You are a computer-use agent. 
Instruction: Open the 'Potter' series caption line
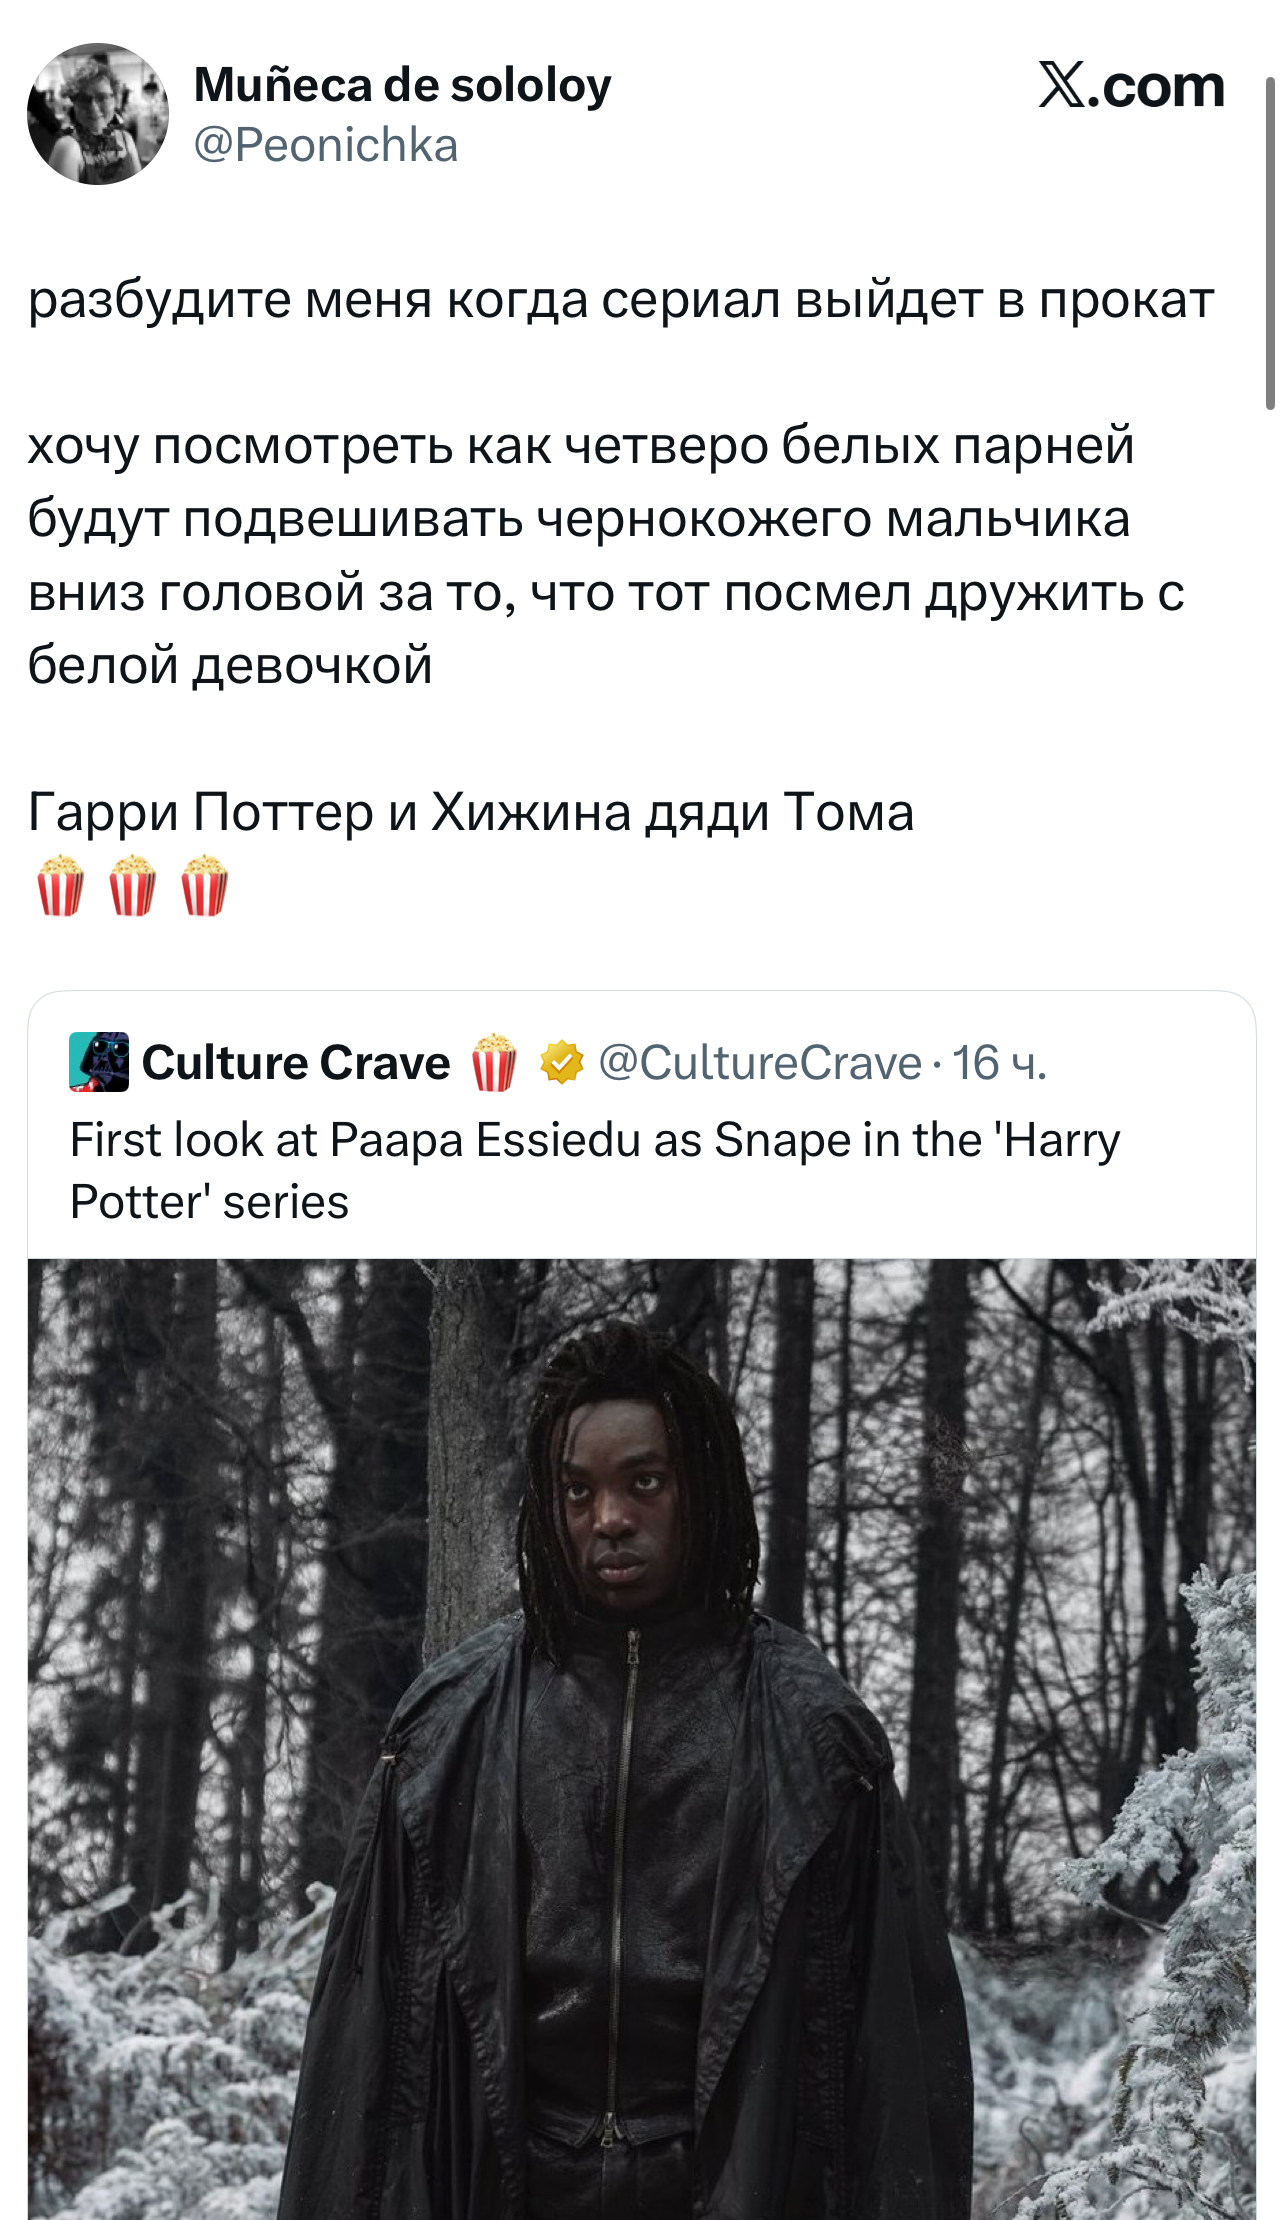pos(210,1202)
